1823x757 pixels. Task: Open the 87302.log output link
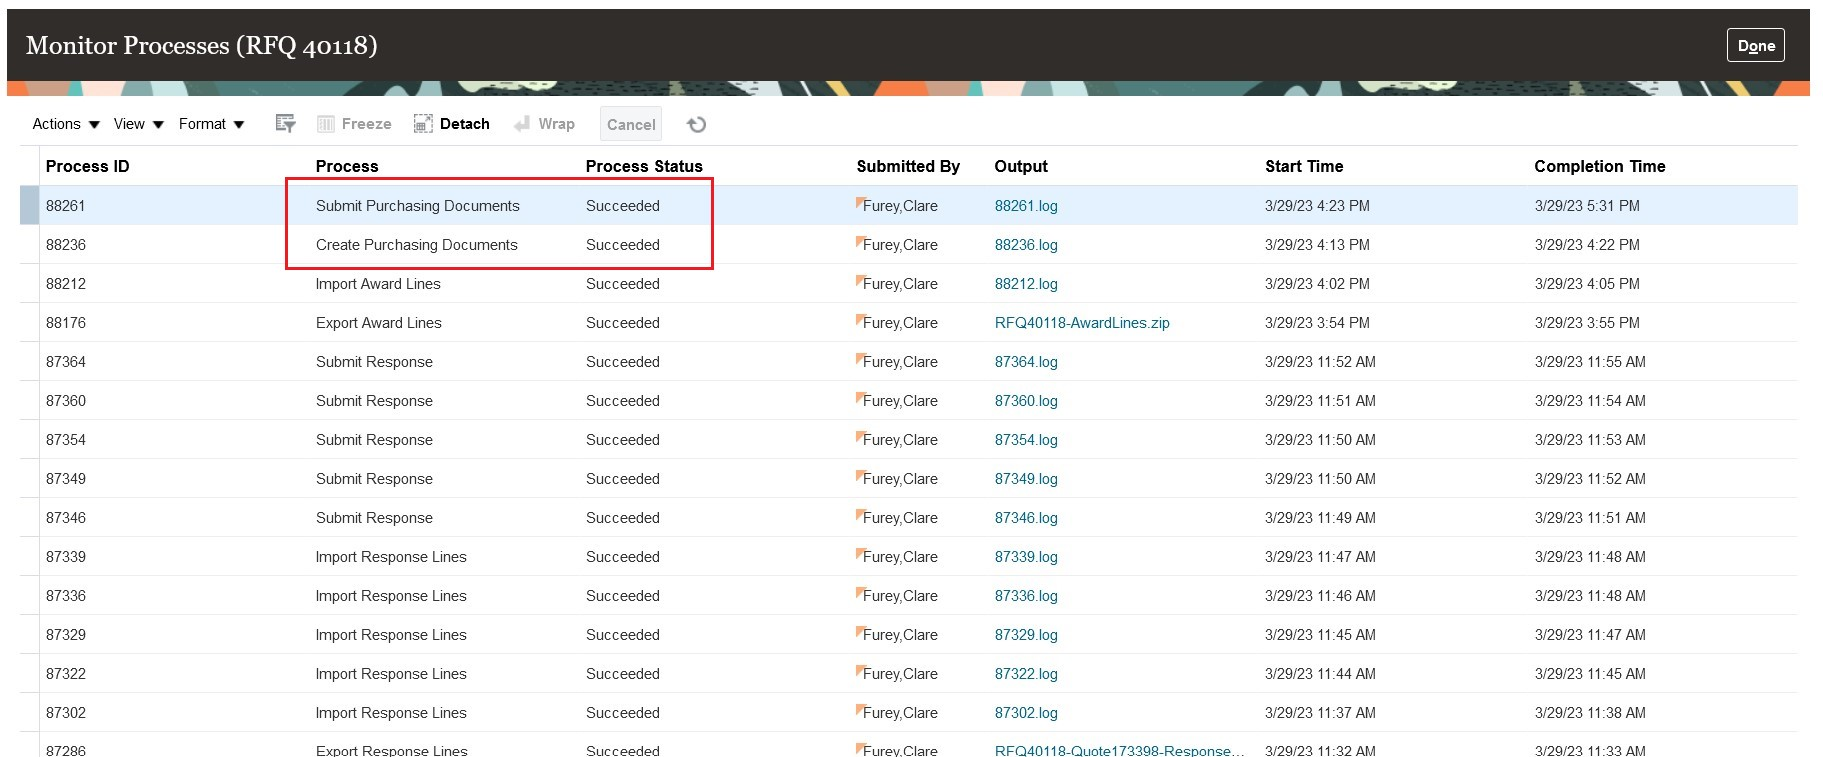point(1026,713)
